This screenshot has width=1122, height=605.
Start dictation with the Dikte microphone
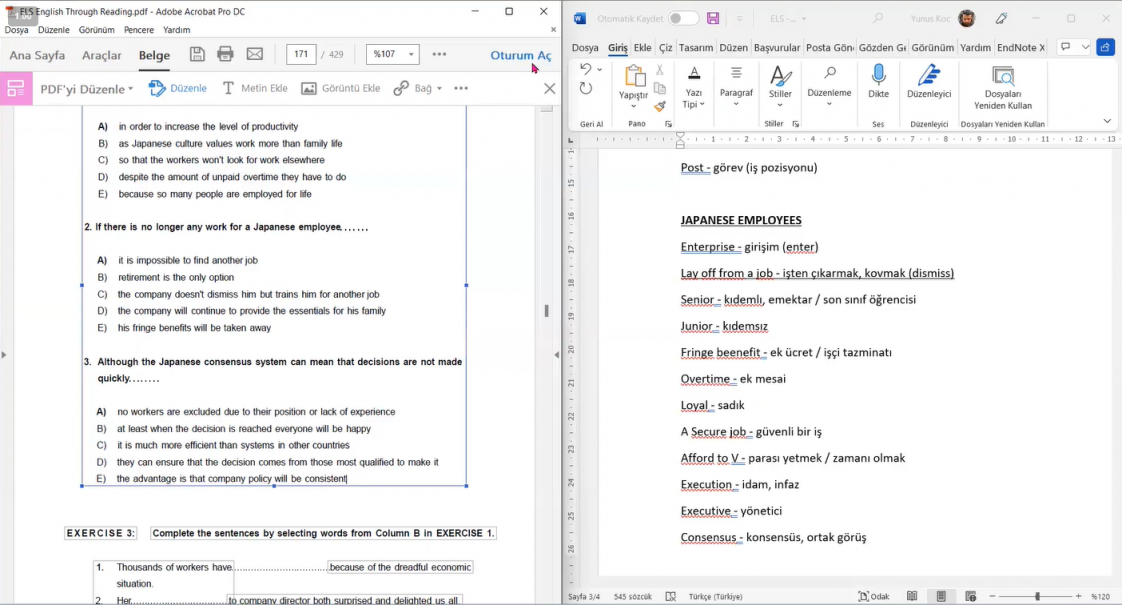click(878, 80)
